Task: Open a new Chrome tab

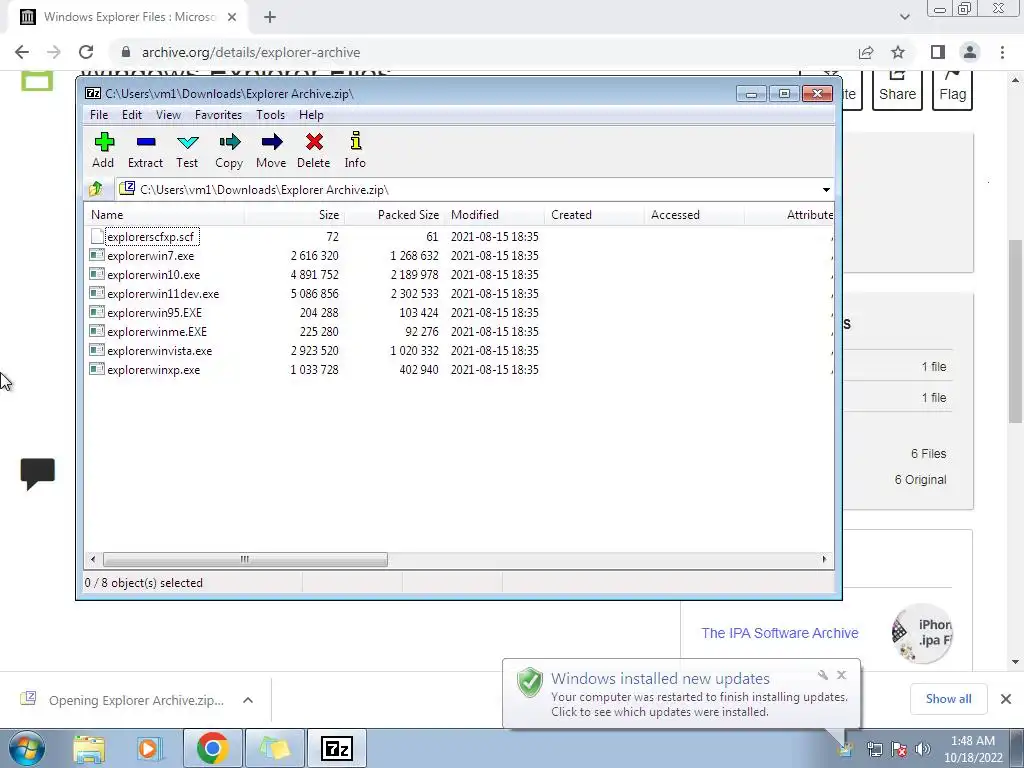Action: 270,17
